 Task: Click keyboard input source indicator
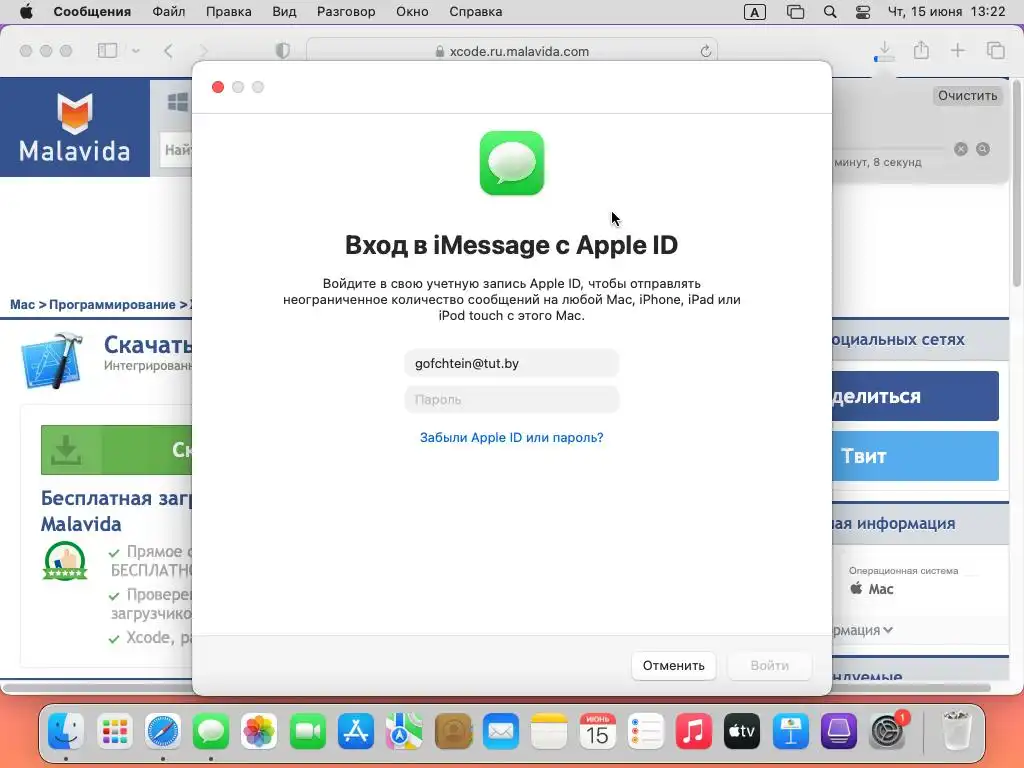(x=754, y=12)
